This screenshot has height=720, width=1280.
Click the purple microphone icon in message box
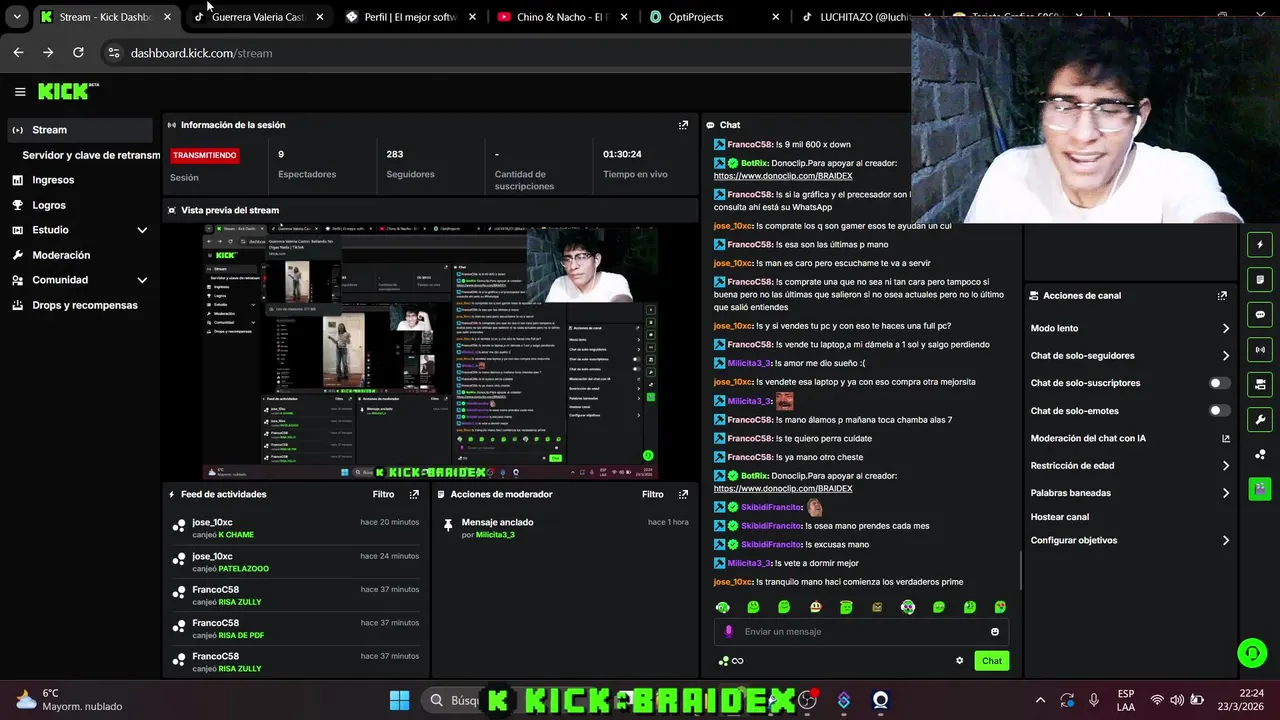pos(728,632)
